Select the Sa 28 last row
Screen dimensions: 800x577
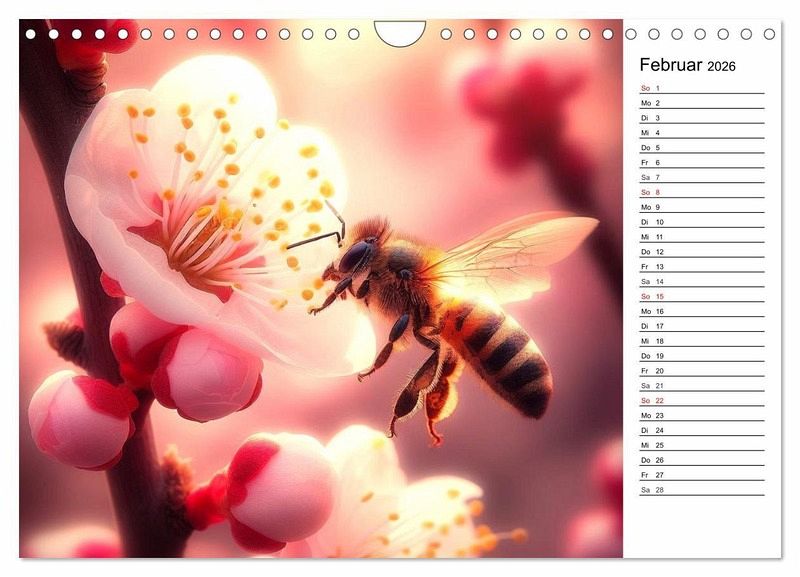pyautogui.click(x=700, y=490)
